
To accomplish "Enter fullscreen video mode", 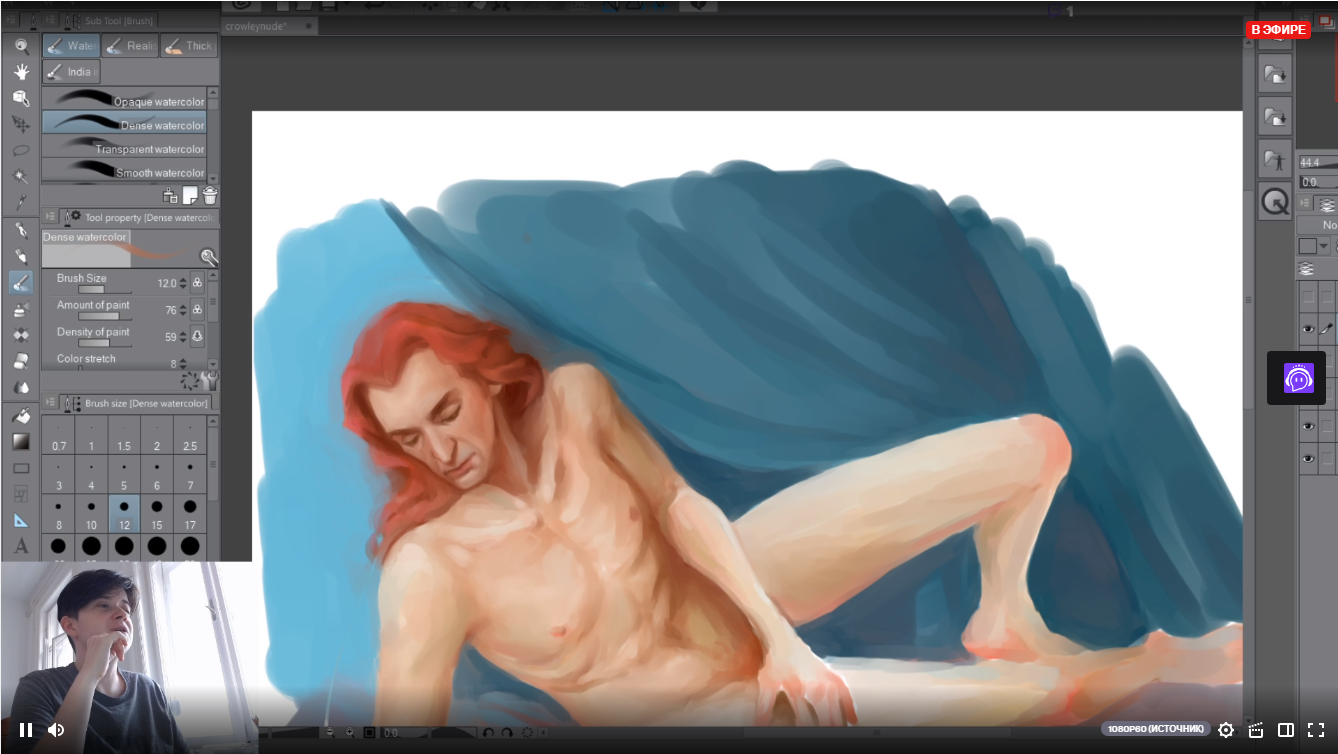I will (x=1316, y=730).
